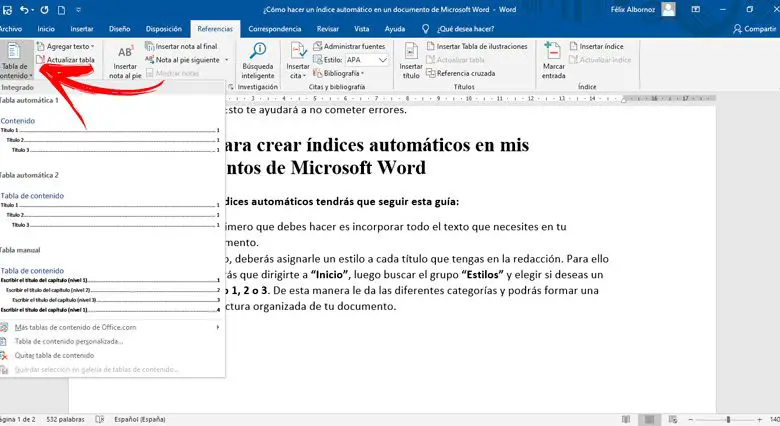Screen dimensions: 780x426
Task: Click Actualizar tabla in the table of contents group
Action: [66, 60]
